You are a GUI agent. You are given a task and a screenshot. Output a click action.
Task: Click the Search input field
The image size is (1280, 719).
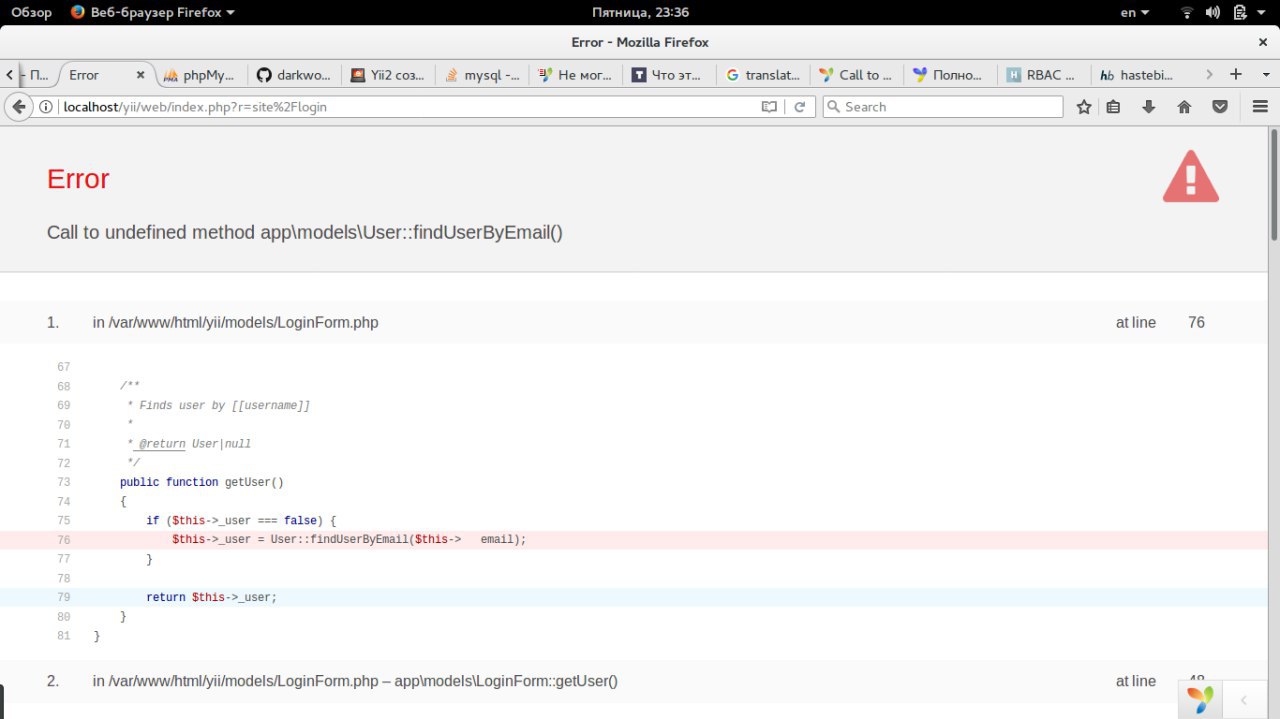942,107
